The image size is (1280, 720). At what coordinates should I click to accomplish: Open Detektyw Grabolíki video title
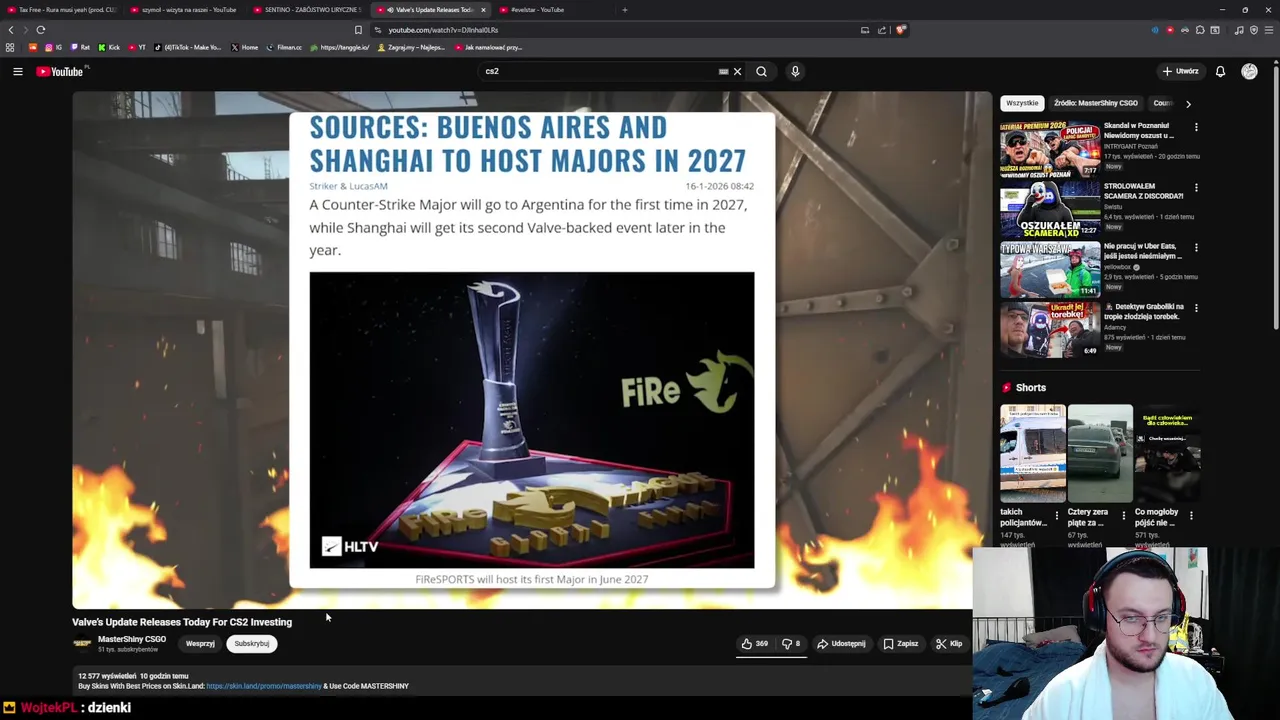(x=1144, y=311)
